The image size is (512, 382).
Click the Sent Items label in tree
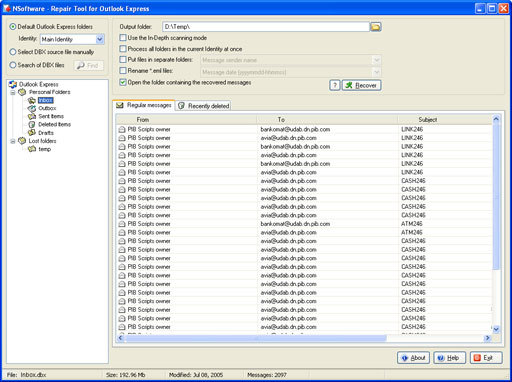51,116
